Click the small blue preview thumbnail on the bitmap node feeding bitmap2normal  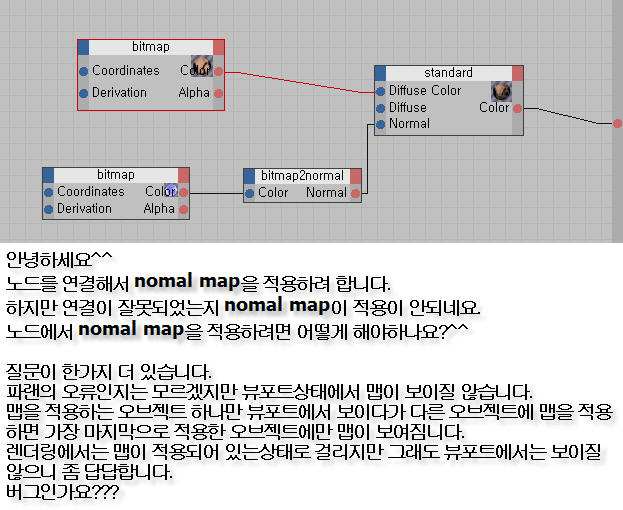pos(171,189)
